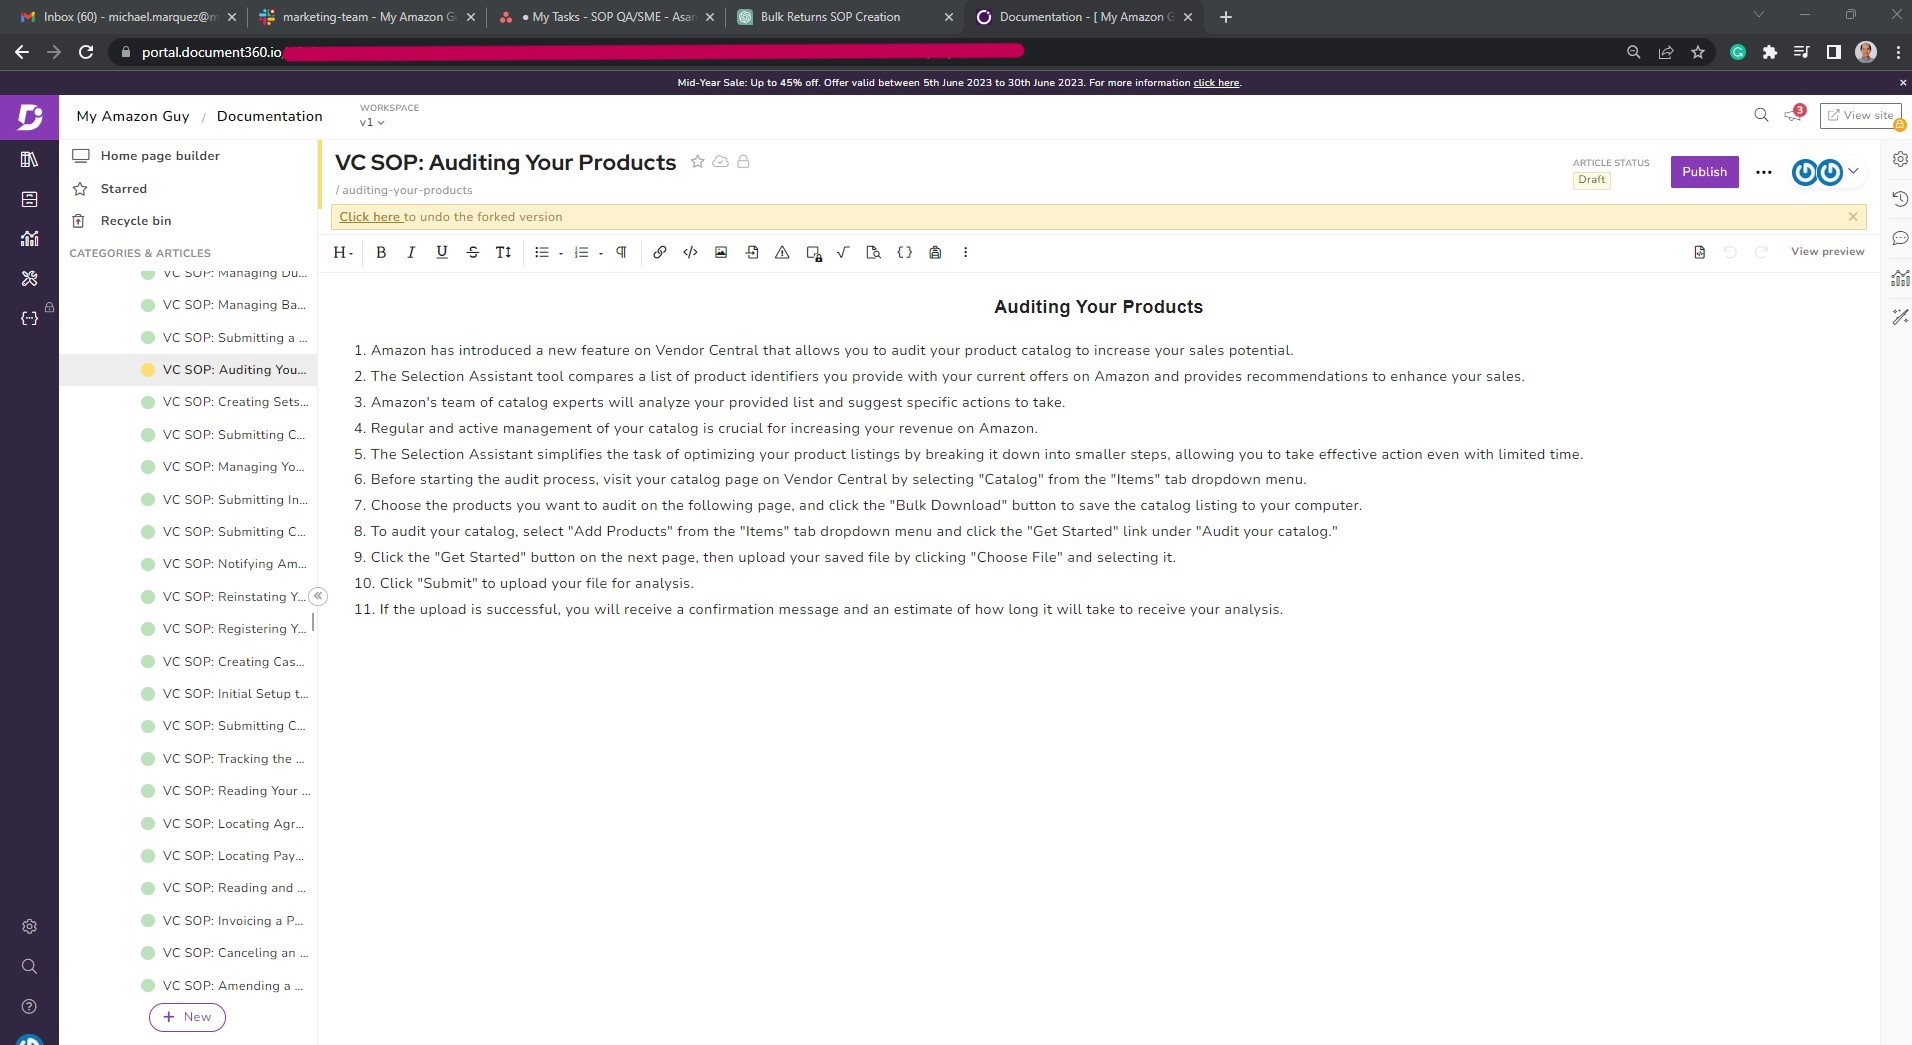Click here to undo forked version
This screenshot has width=1912, height=1045.
[370, 217]
